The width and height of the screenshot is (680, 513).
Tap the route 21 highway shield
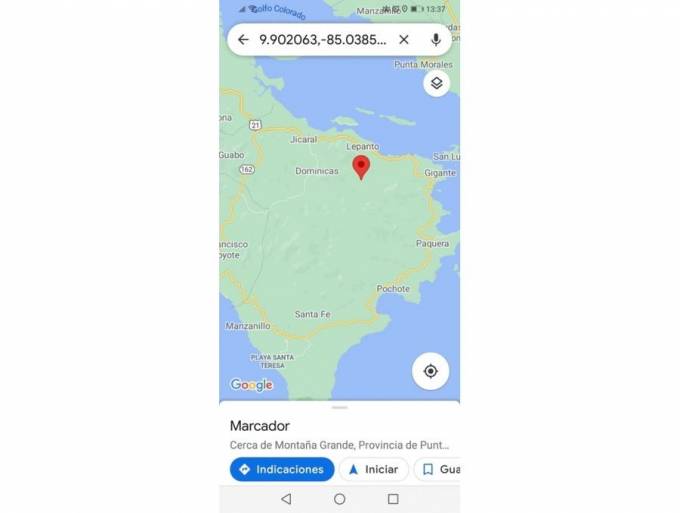click(255, 125)
